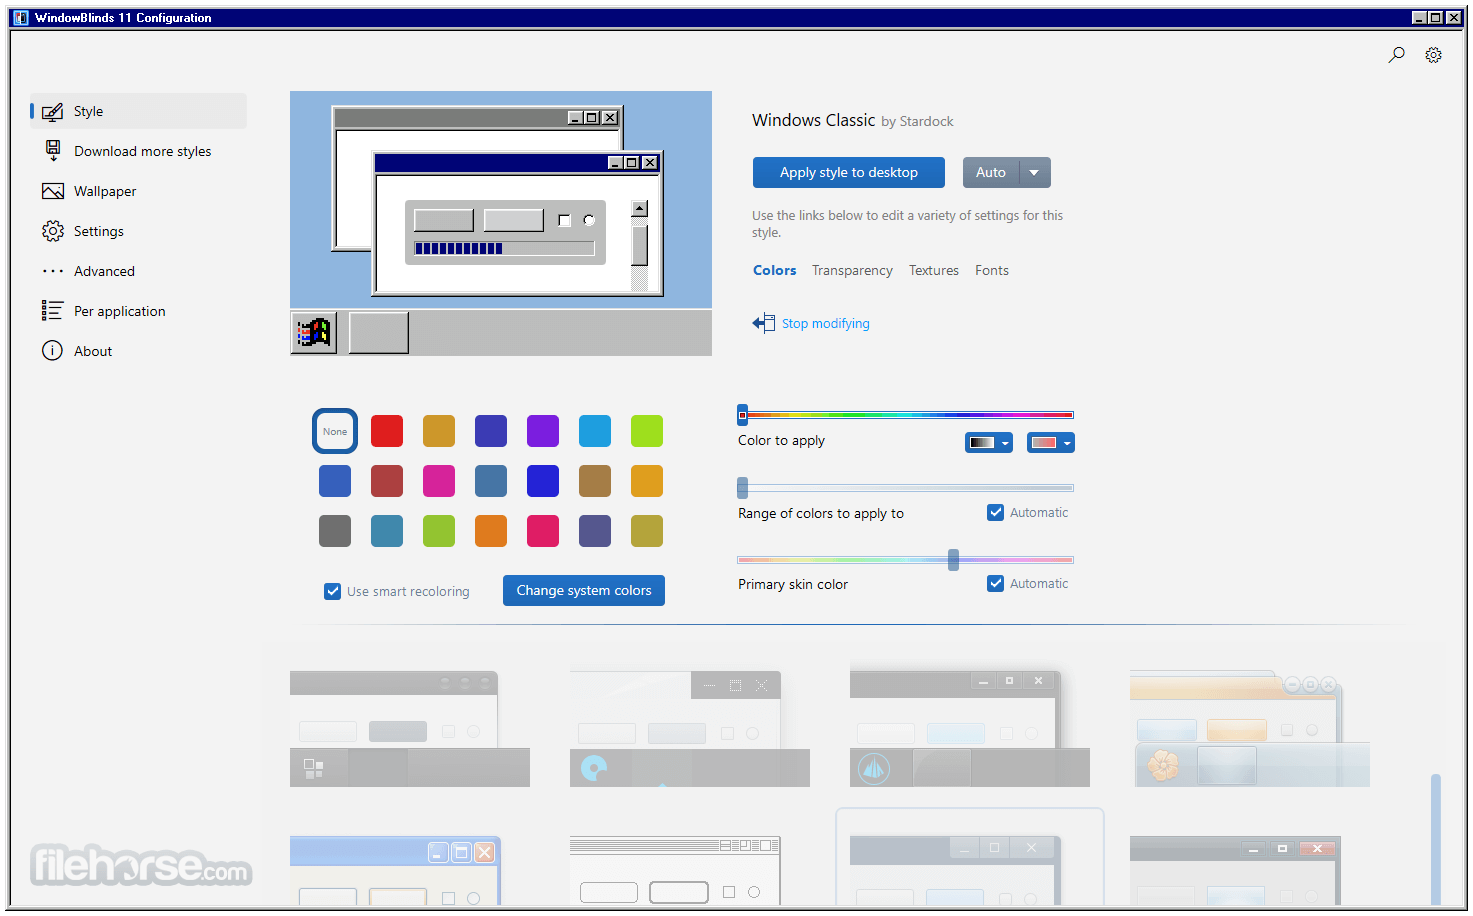This screenshot has height=916, width=1473.
Task: Choose the gray flat style thumbnail with squares logo
Action: [410, 729]
